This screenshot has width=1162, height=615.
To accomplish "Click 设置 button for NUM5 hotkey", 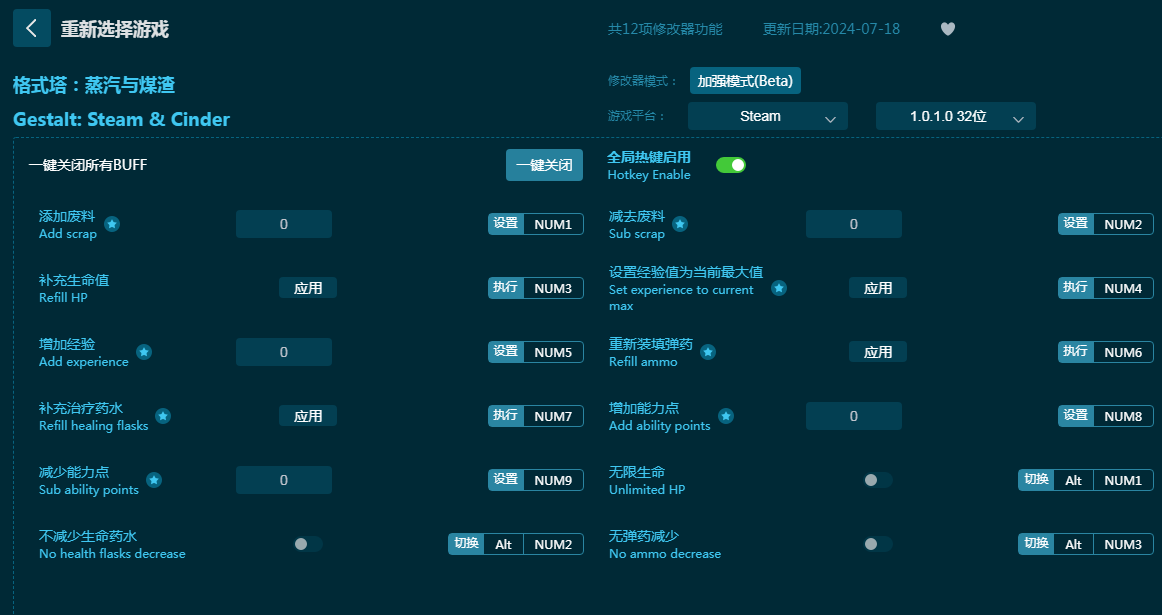I will (506, 352).
